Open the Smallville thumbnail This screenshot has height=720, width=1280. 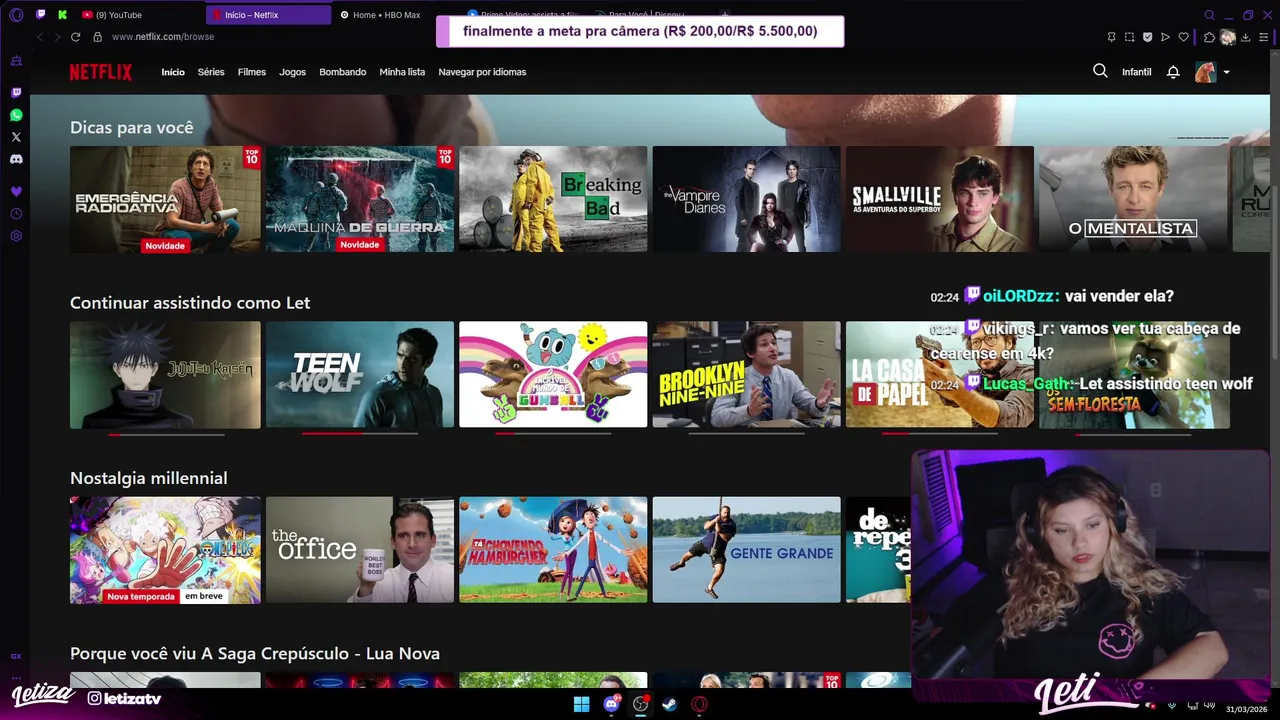click(x=940, y=199)
